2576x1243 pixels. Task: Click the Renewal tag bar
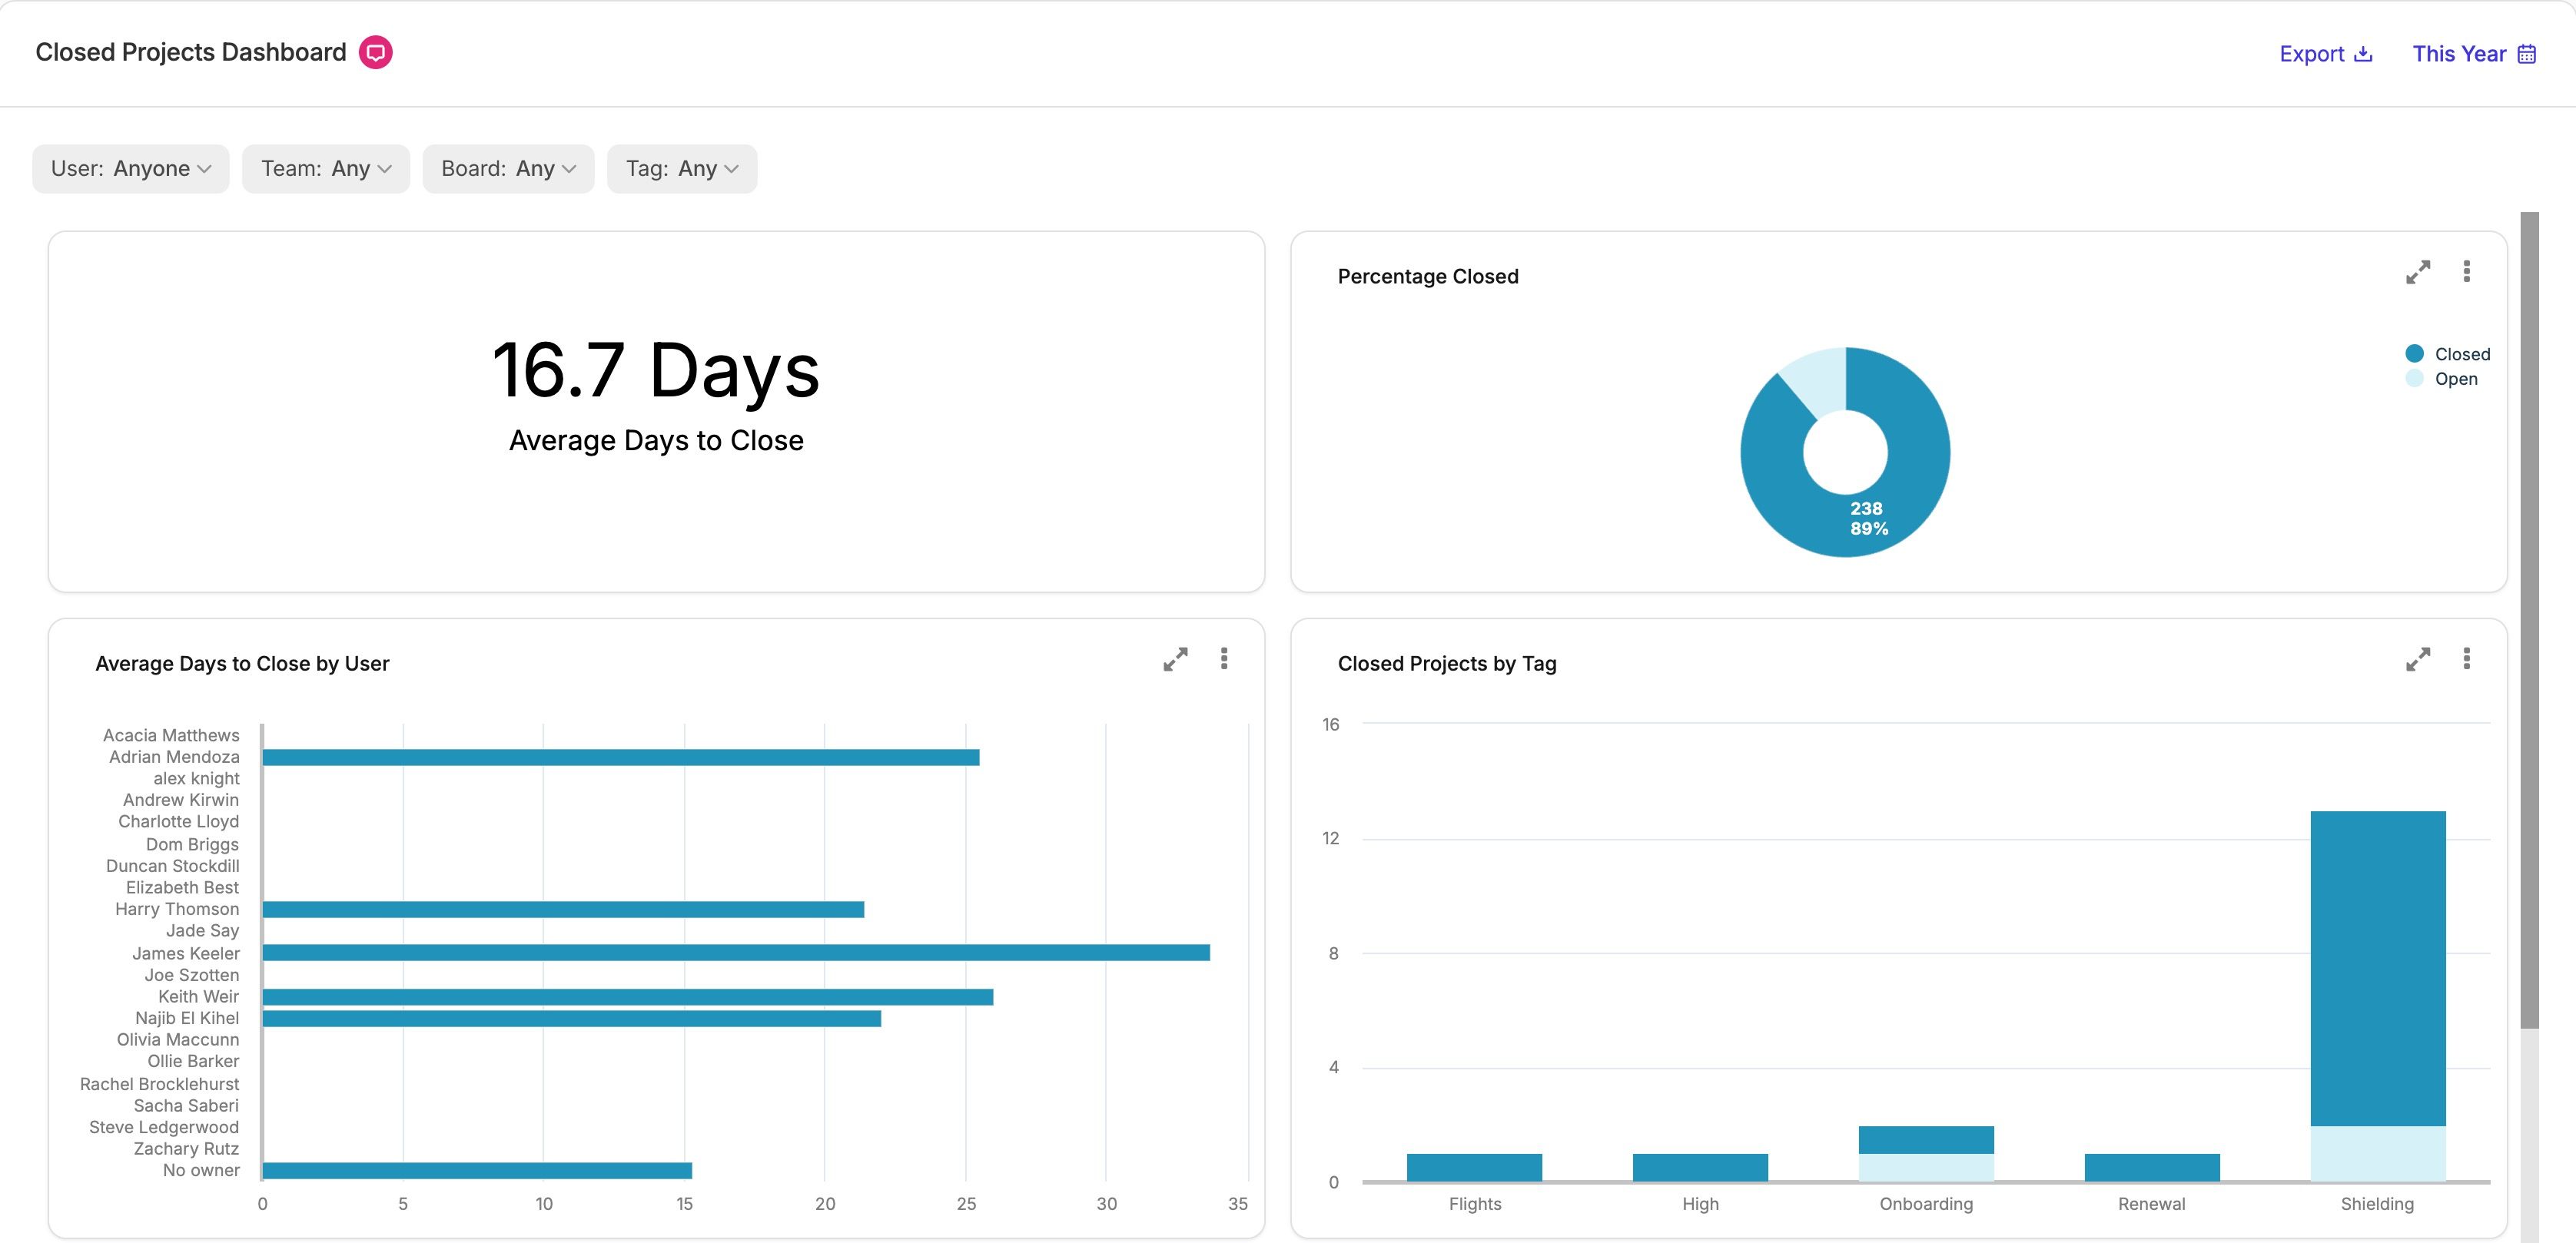click(2152, 1168)
